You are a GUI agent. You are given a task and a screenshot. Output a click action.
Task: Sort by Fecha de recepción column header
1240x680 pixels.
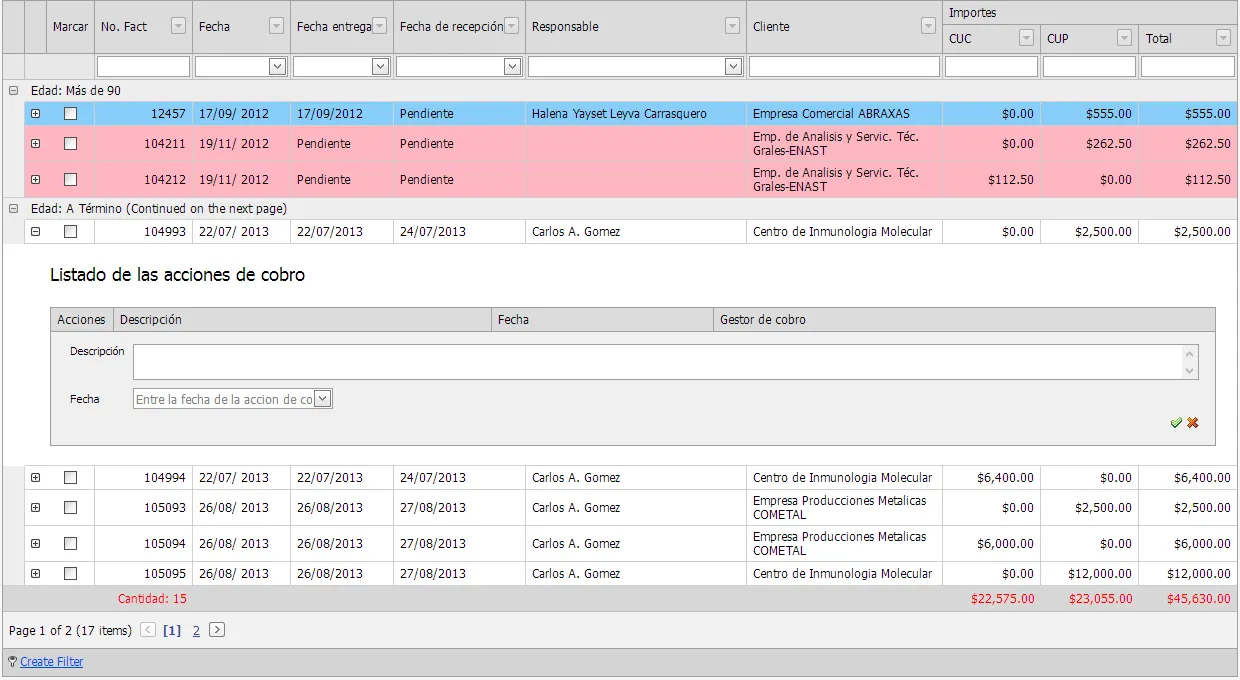450,27
